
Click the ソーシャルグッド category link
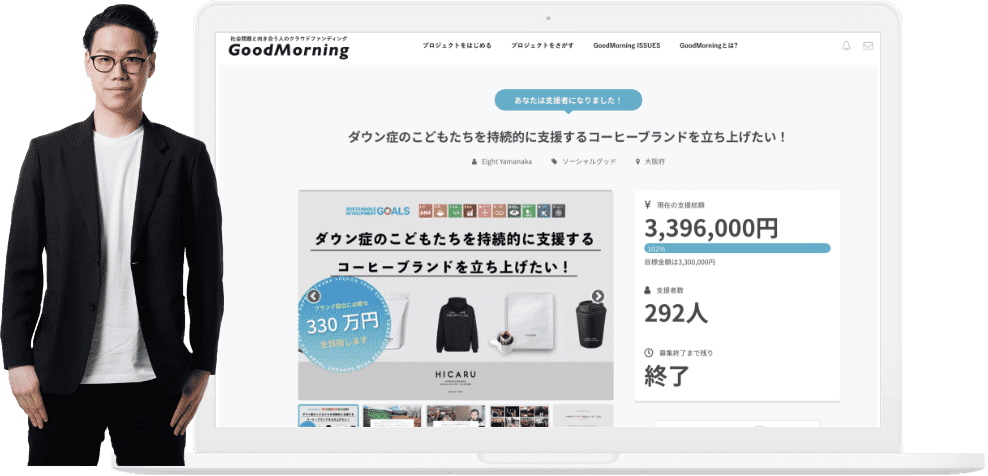[x=589, y=161]
